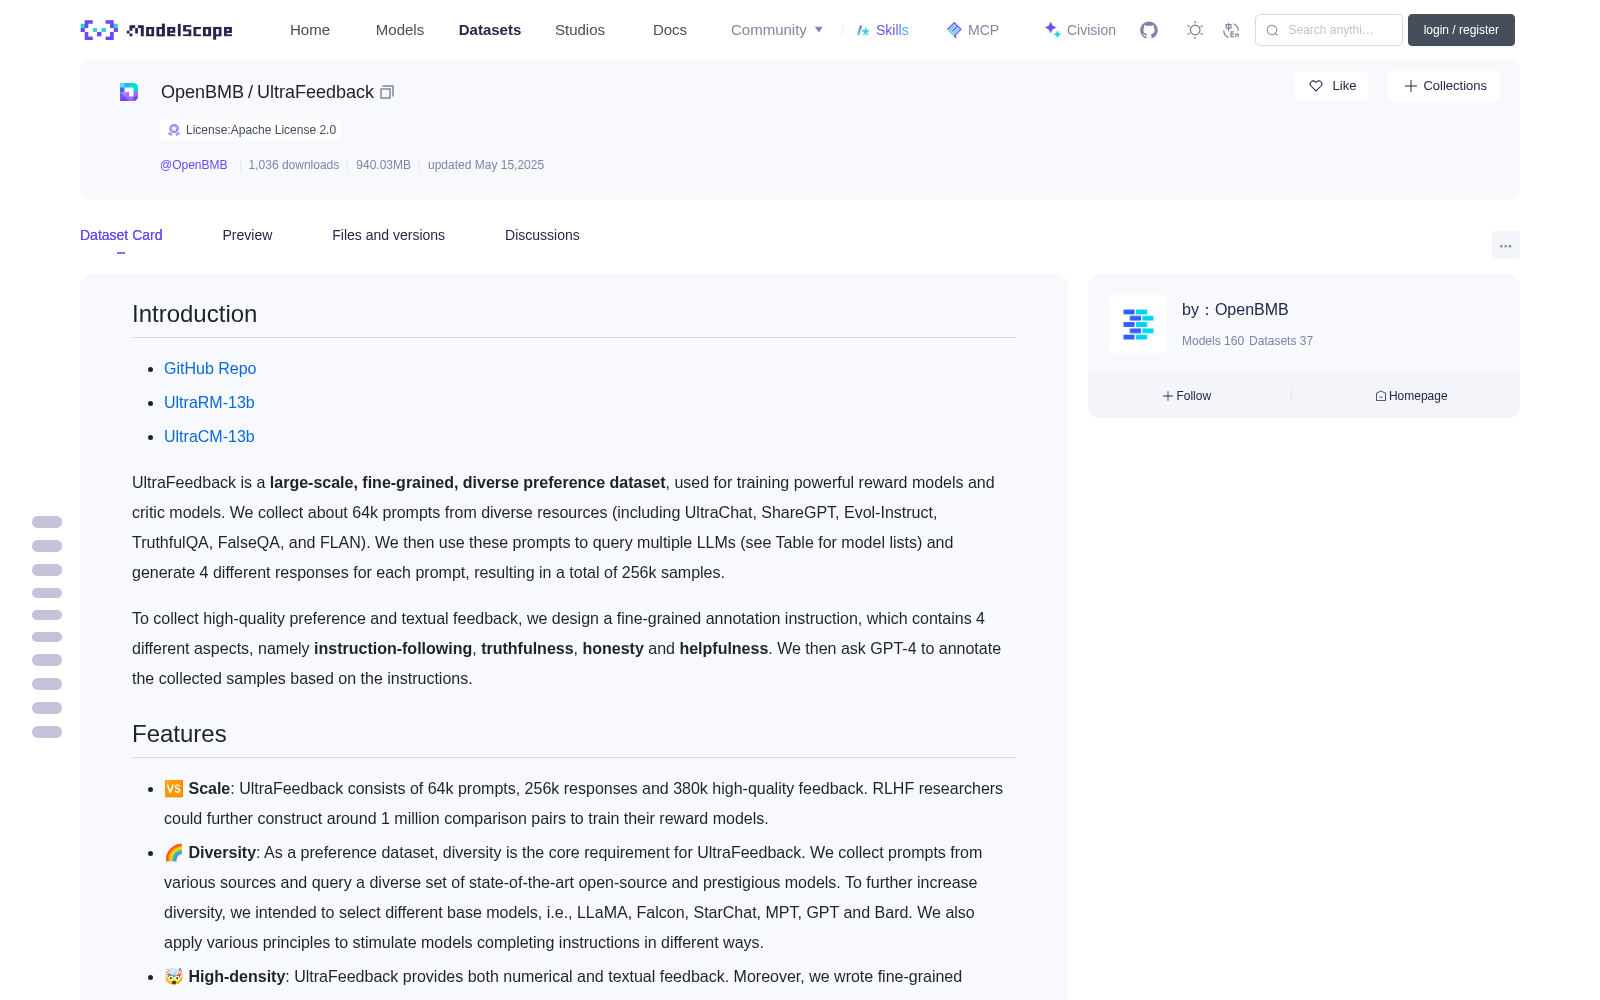Open the GitHub Repo link
This screenshot has width=1600, height=1000.
point(210,368)
